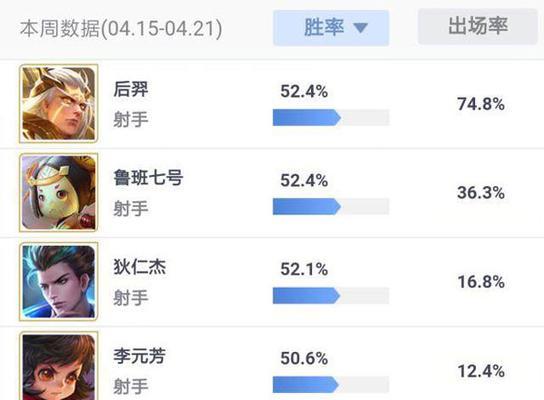Click the hero name 鲁班七号
Screen dimensions: 544x400
coord(148,178)
